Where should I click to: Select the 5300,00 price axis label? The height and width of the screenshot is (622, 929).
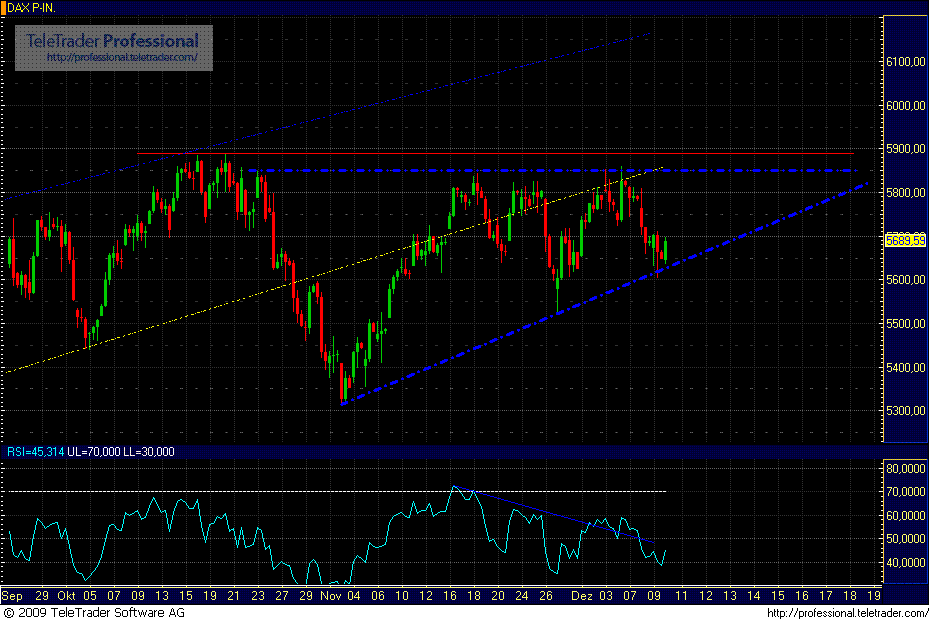[906, 411]
